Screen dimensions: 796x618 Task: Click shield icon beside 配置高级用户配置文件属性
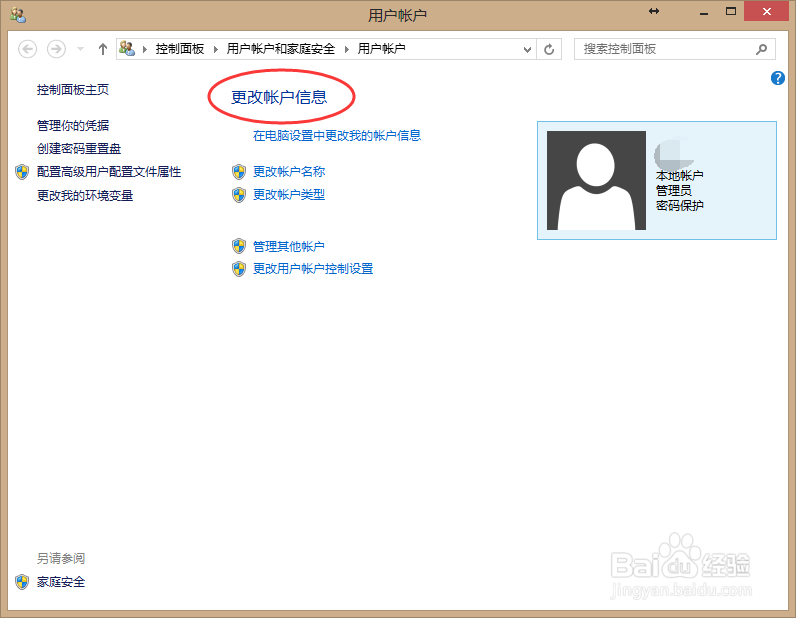pos(22,172)
